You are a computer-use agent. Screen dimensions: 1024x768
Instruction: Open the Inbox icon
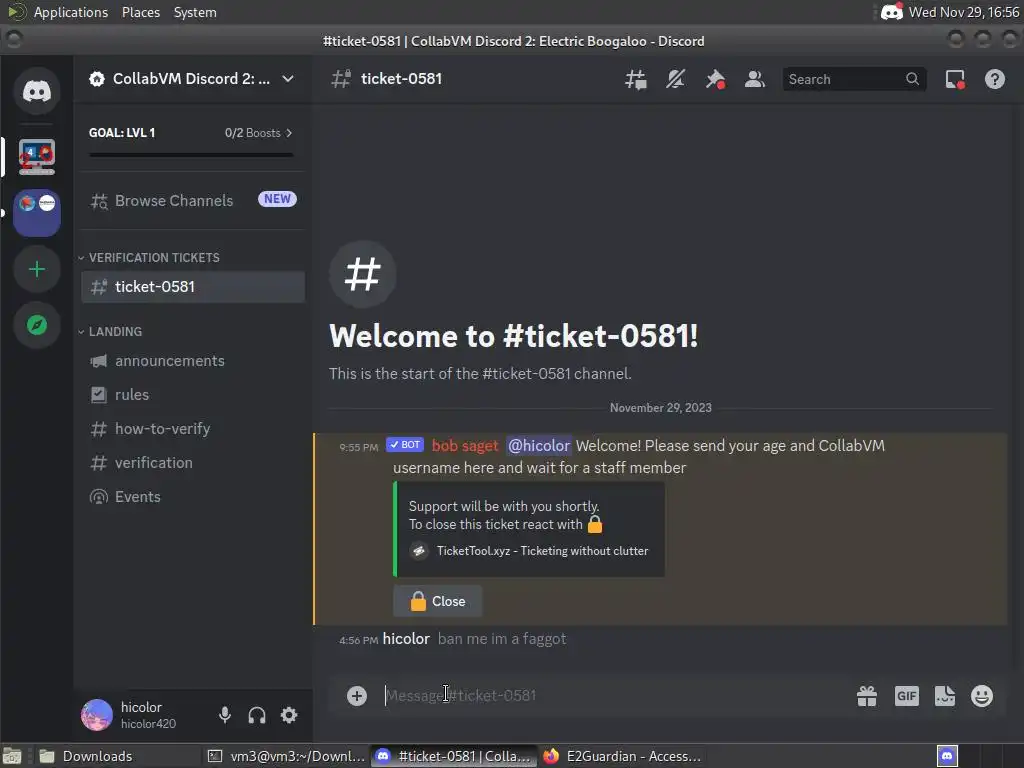point(955,80)
